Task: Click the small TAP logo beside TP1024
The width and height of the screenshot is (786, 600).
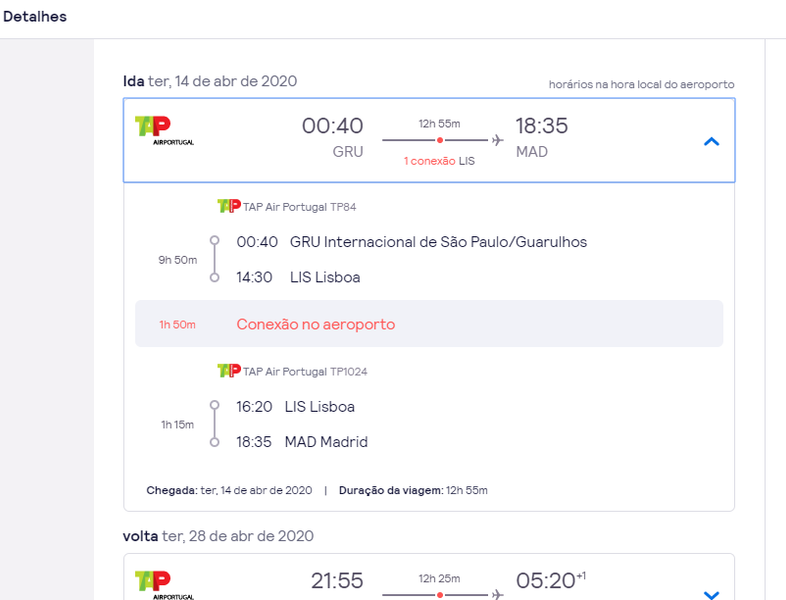Action: tap(229, 370)
